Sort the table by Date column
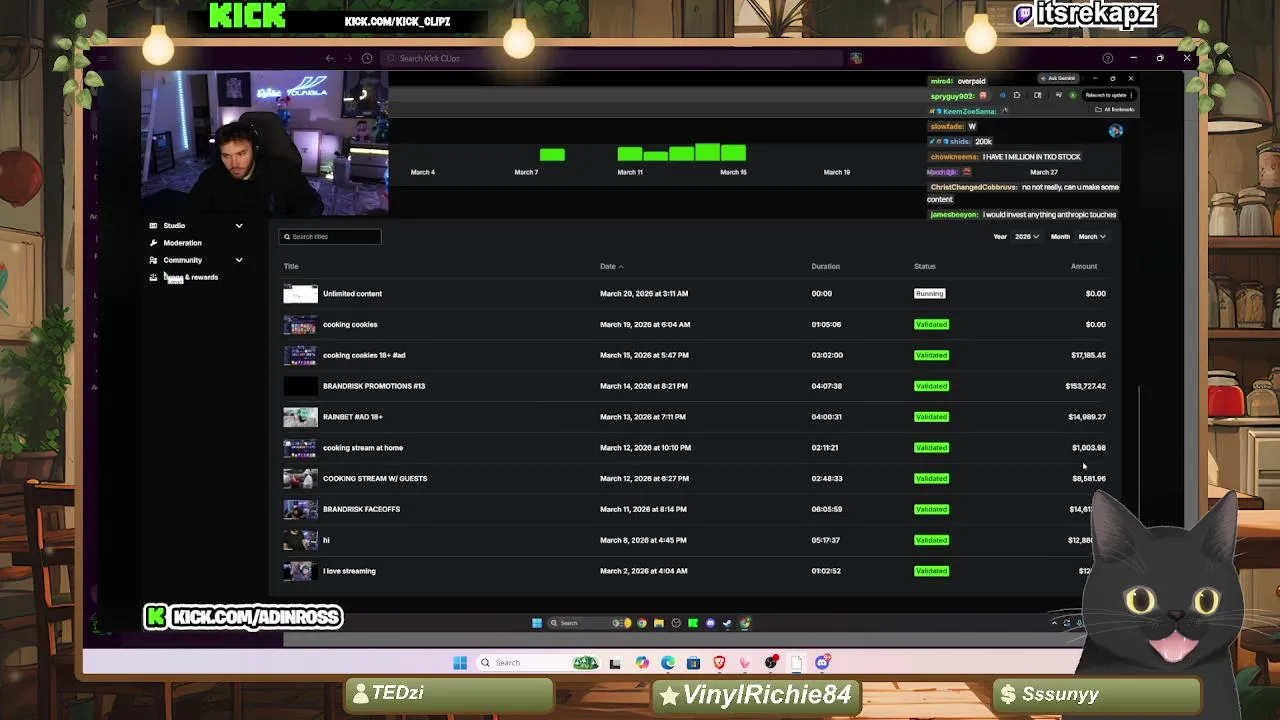The image size is (1280, 720). pos(611,266)
